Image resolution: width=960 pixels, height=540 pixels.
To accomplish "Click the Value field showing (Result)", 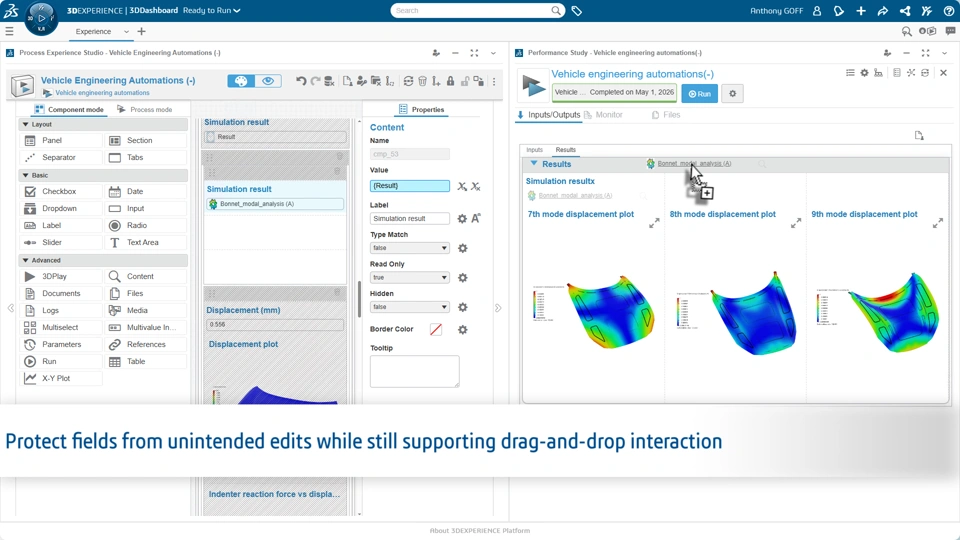I will [x=410, y=186].
